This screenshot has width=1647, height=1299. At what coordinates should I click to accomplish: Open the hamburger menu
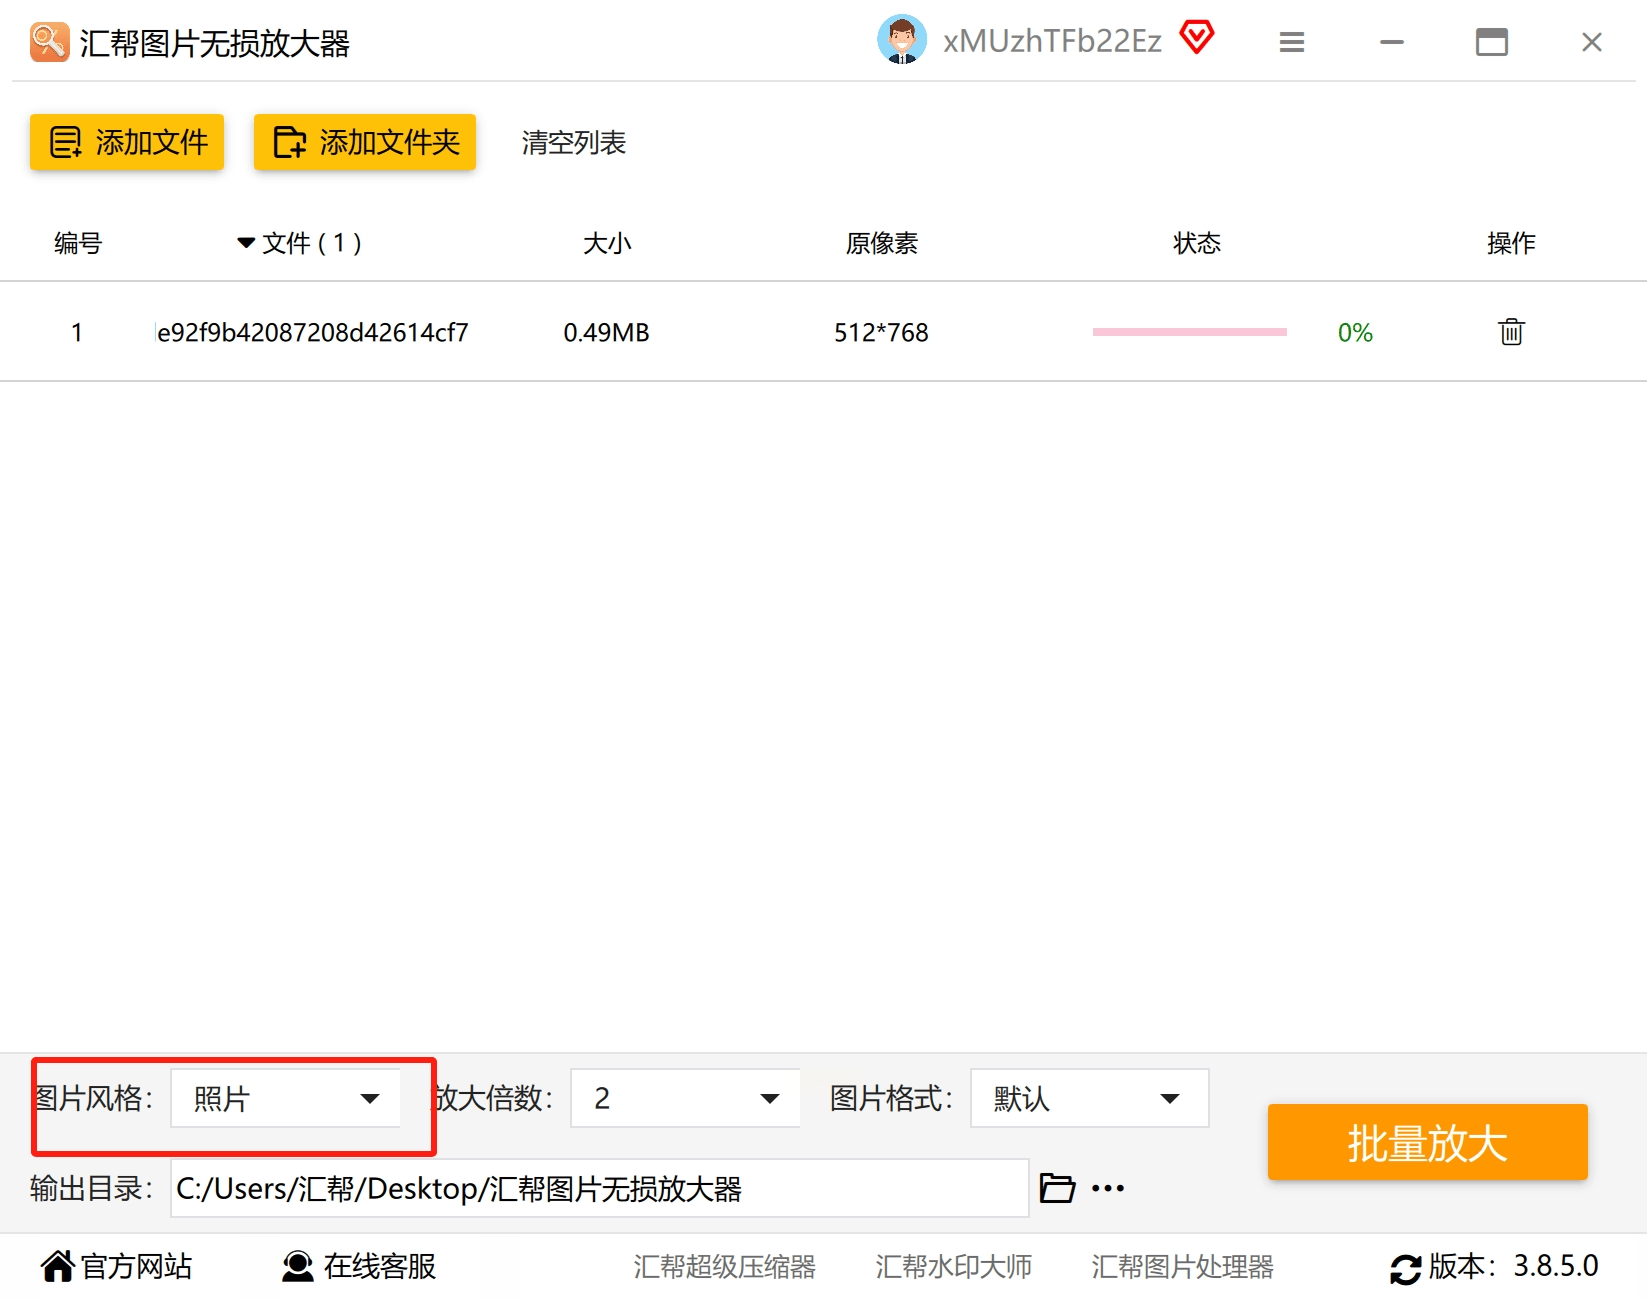[x=1291, y=42]
